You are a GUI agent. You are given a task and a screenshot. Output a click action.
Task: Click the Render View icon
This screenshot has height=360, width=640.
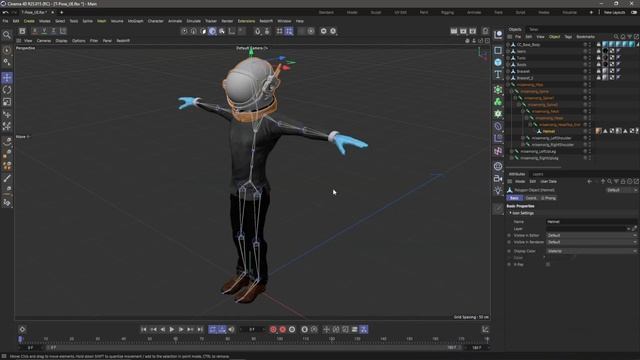click(x=454, y=31)
